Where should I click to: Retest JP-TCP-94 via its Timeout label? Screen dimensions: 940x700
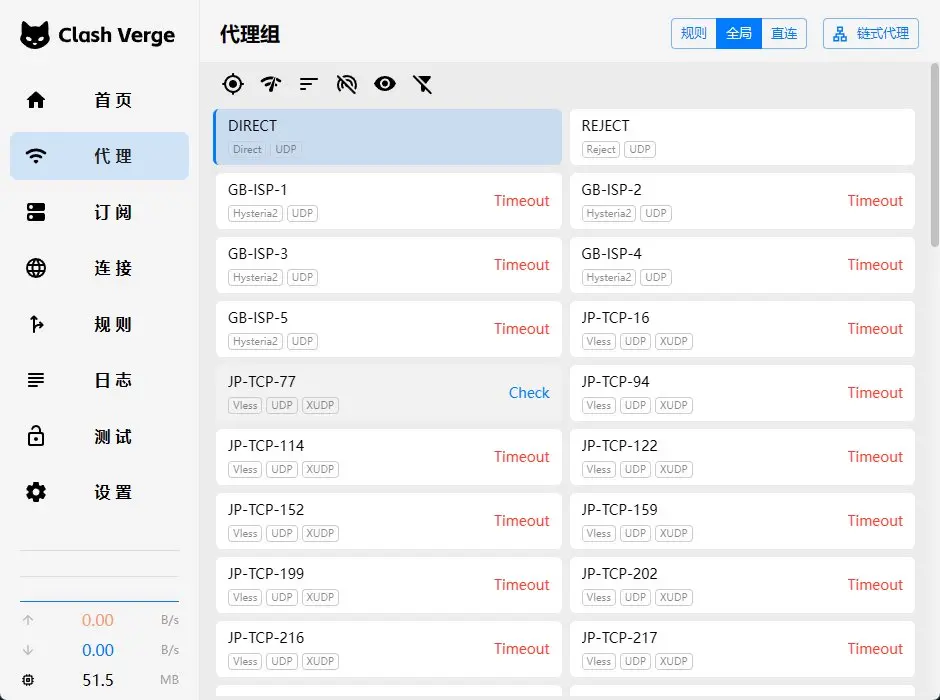click(875, 393)
